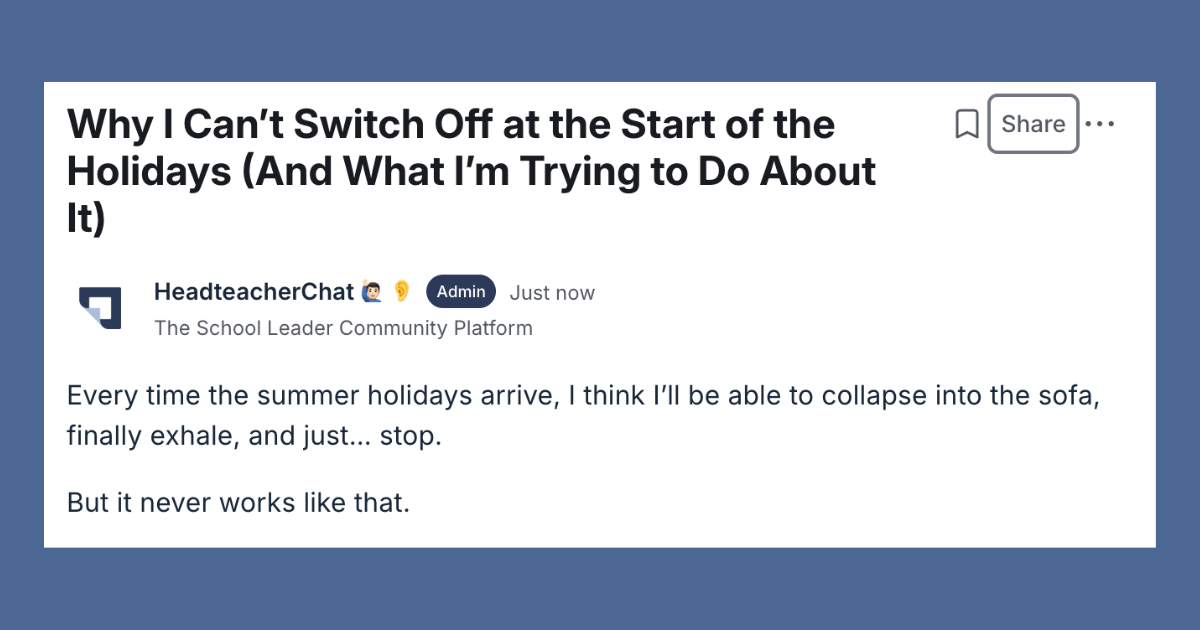Click the 'It)' at the title's end
The image size is (1200, 630).
(86, 218)
